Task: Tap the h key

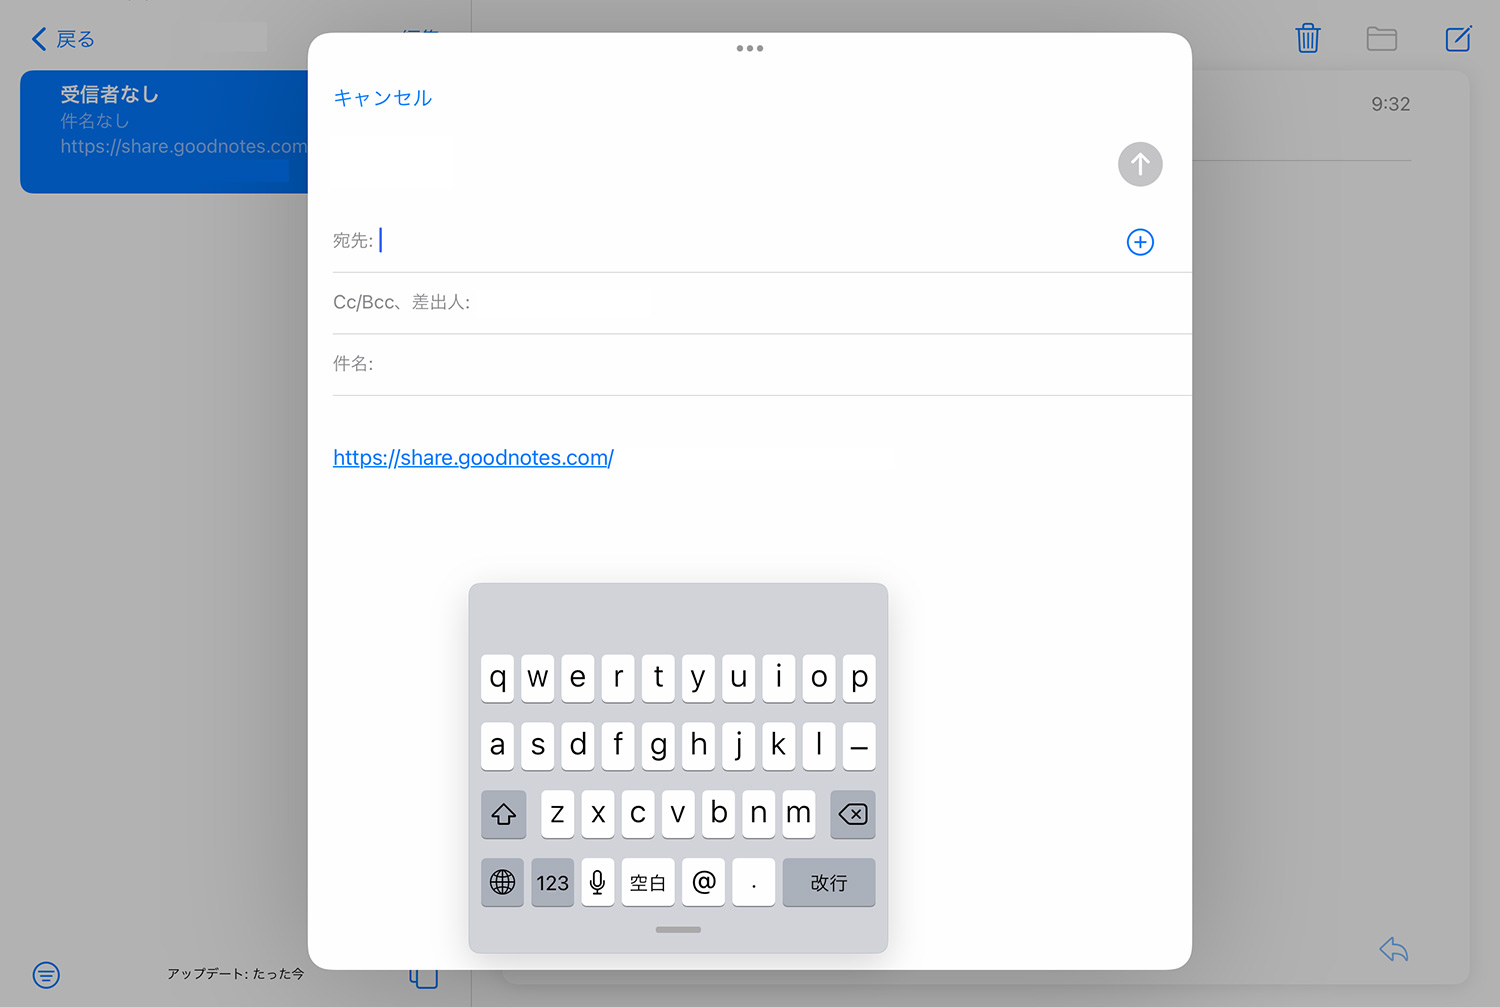Action: point(698,746)
